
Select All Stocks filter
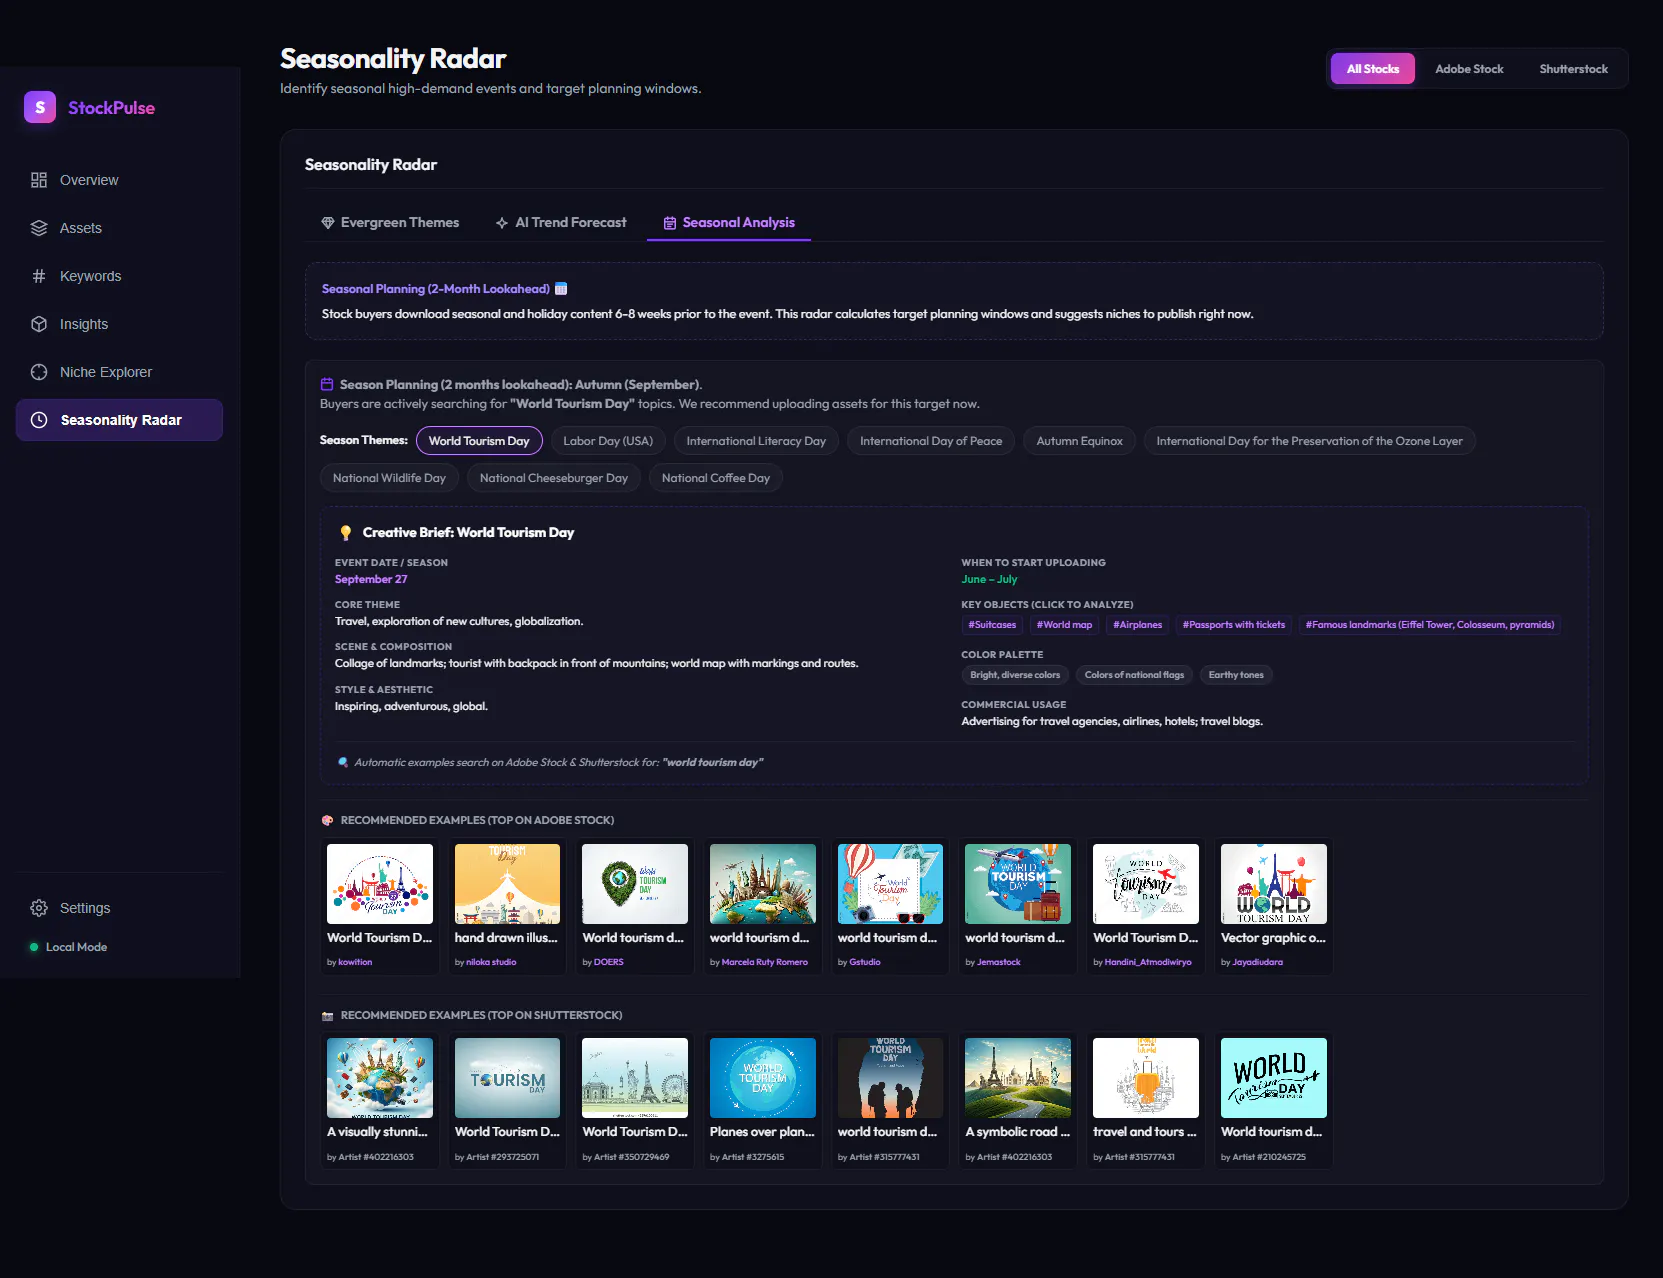tap(1372, 69)
